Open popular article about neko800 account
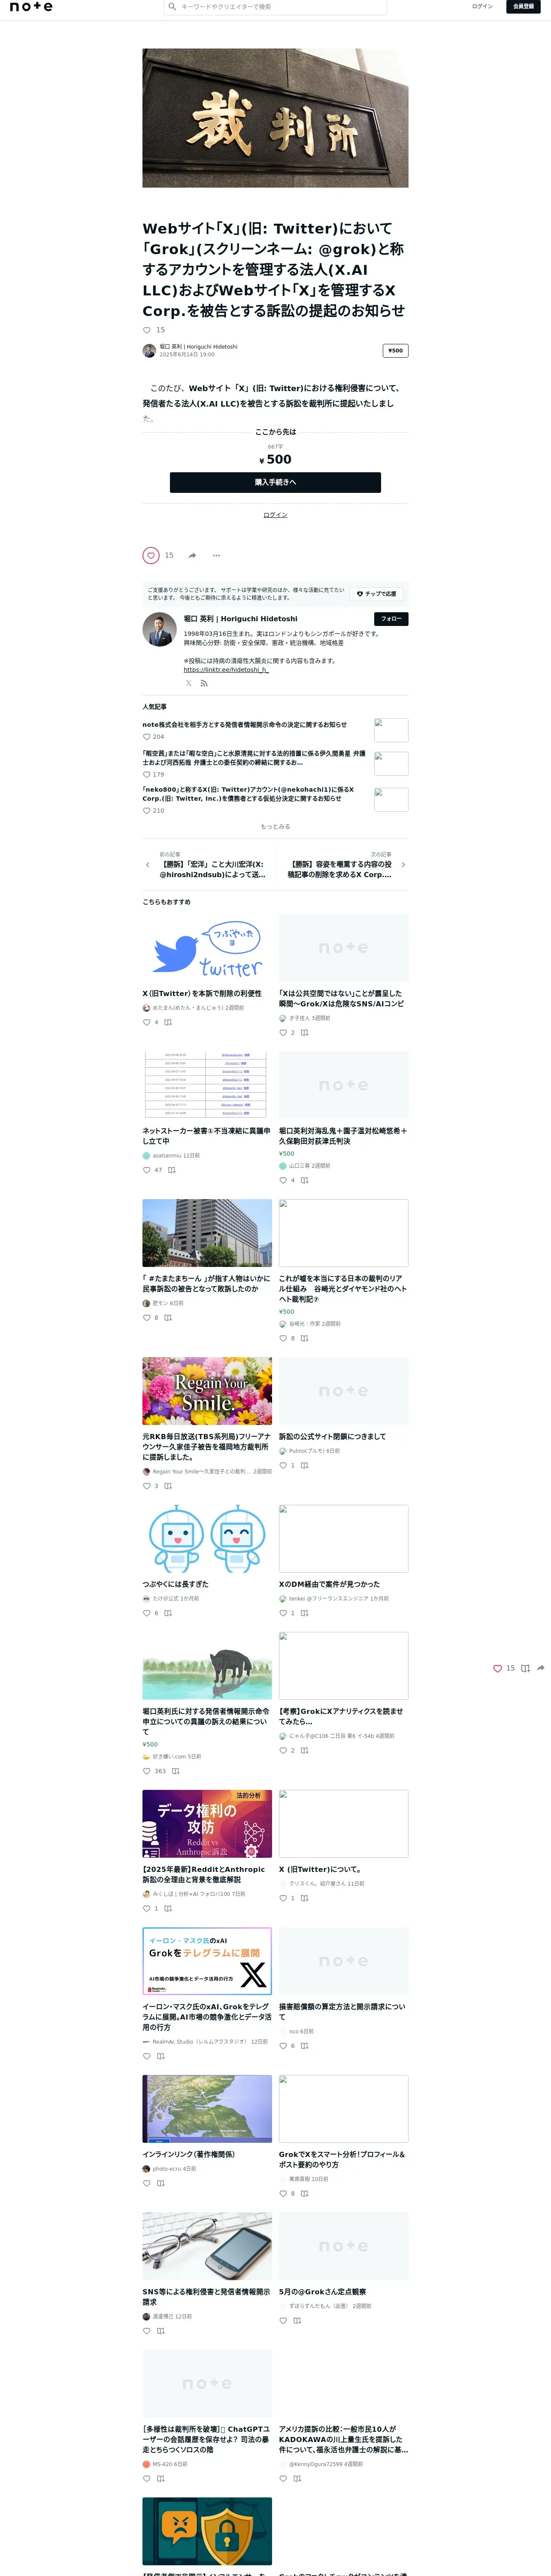 pos(248,794)
